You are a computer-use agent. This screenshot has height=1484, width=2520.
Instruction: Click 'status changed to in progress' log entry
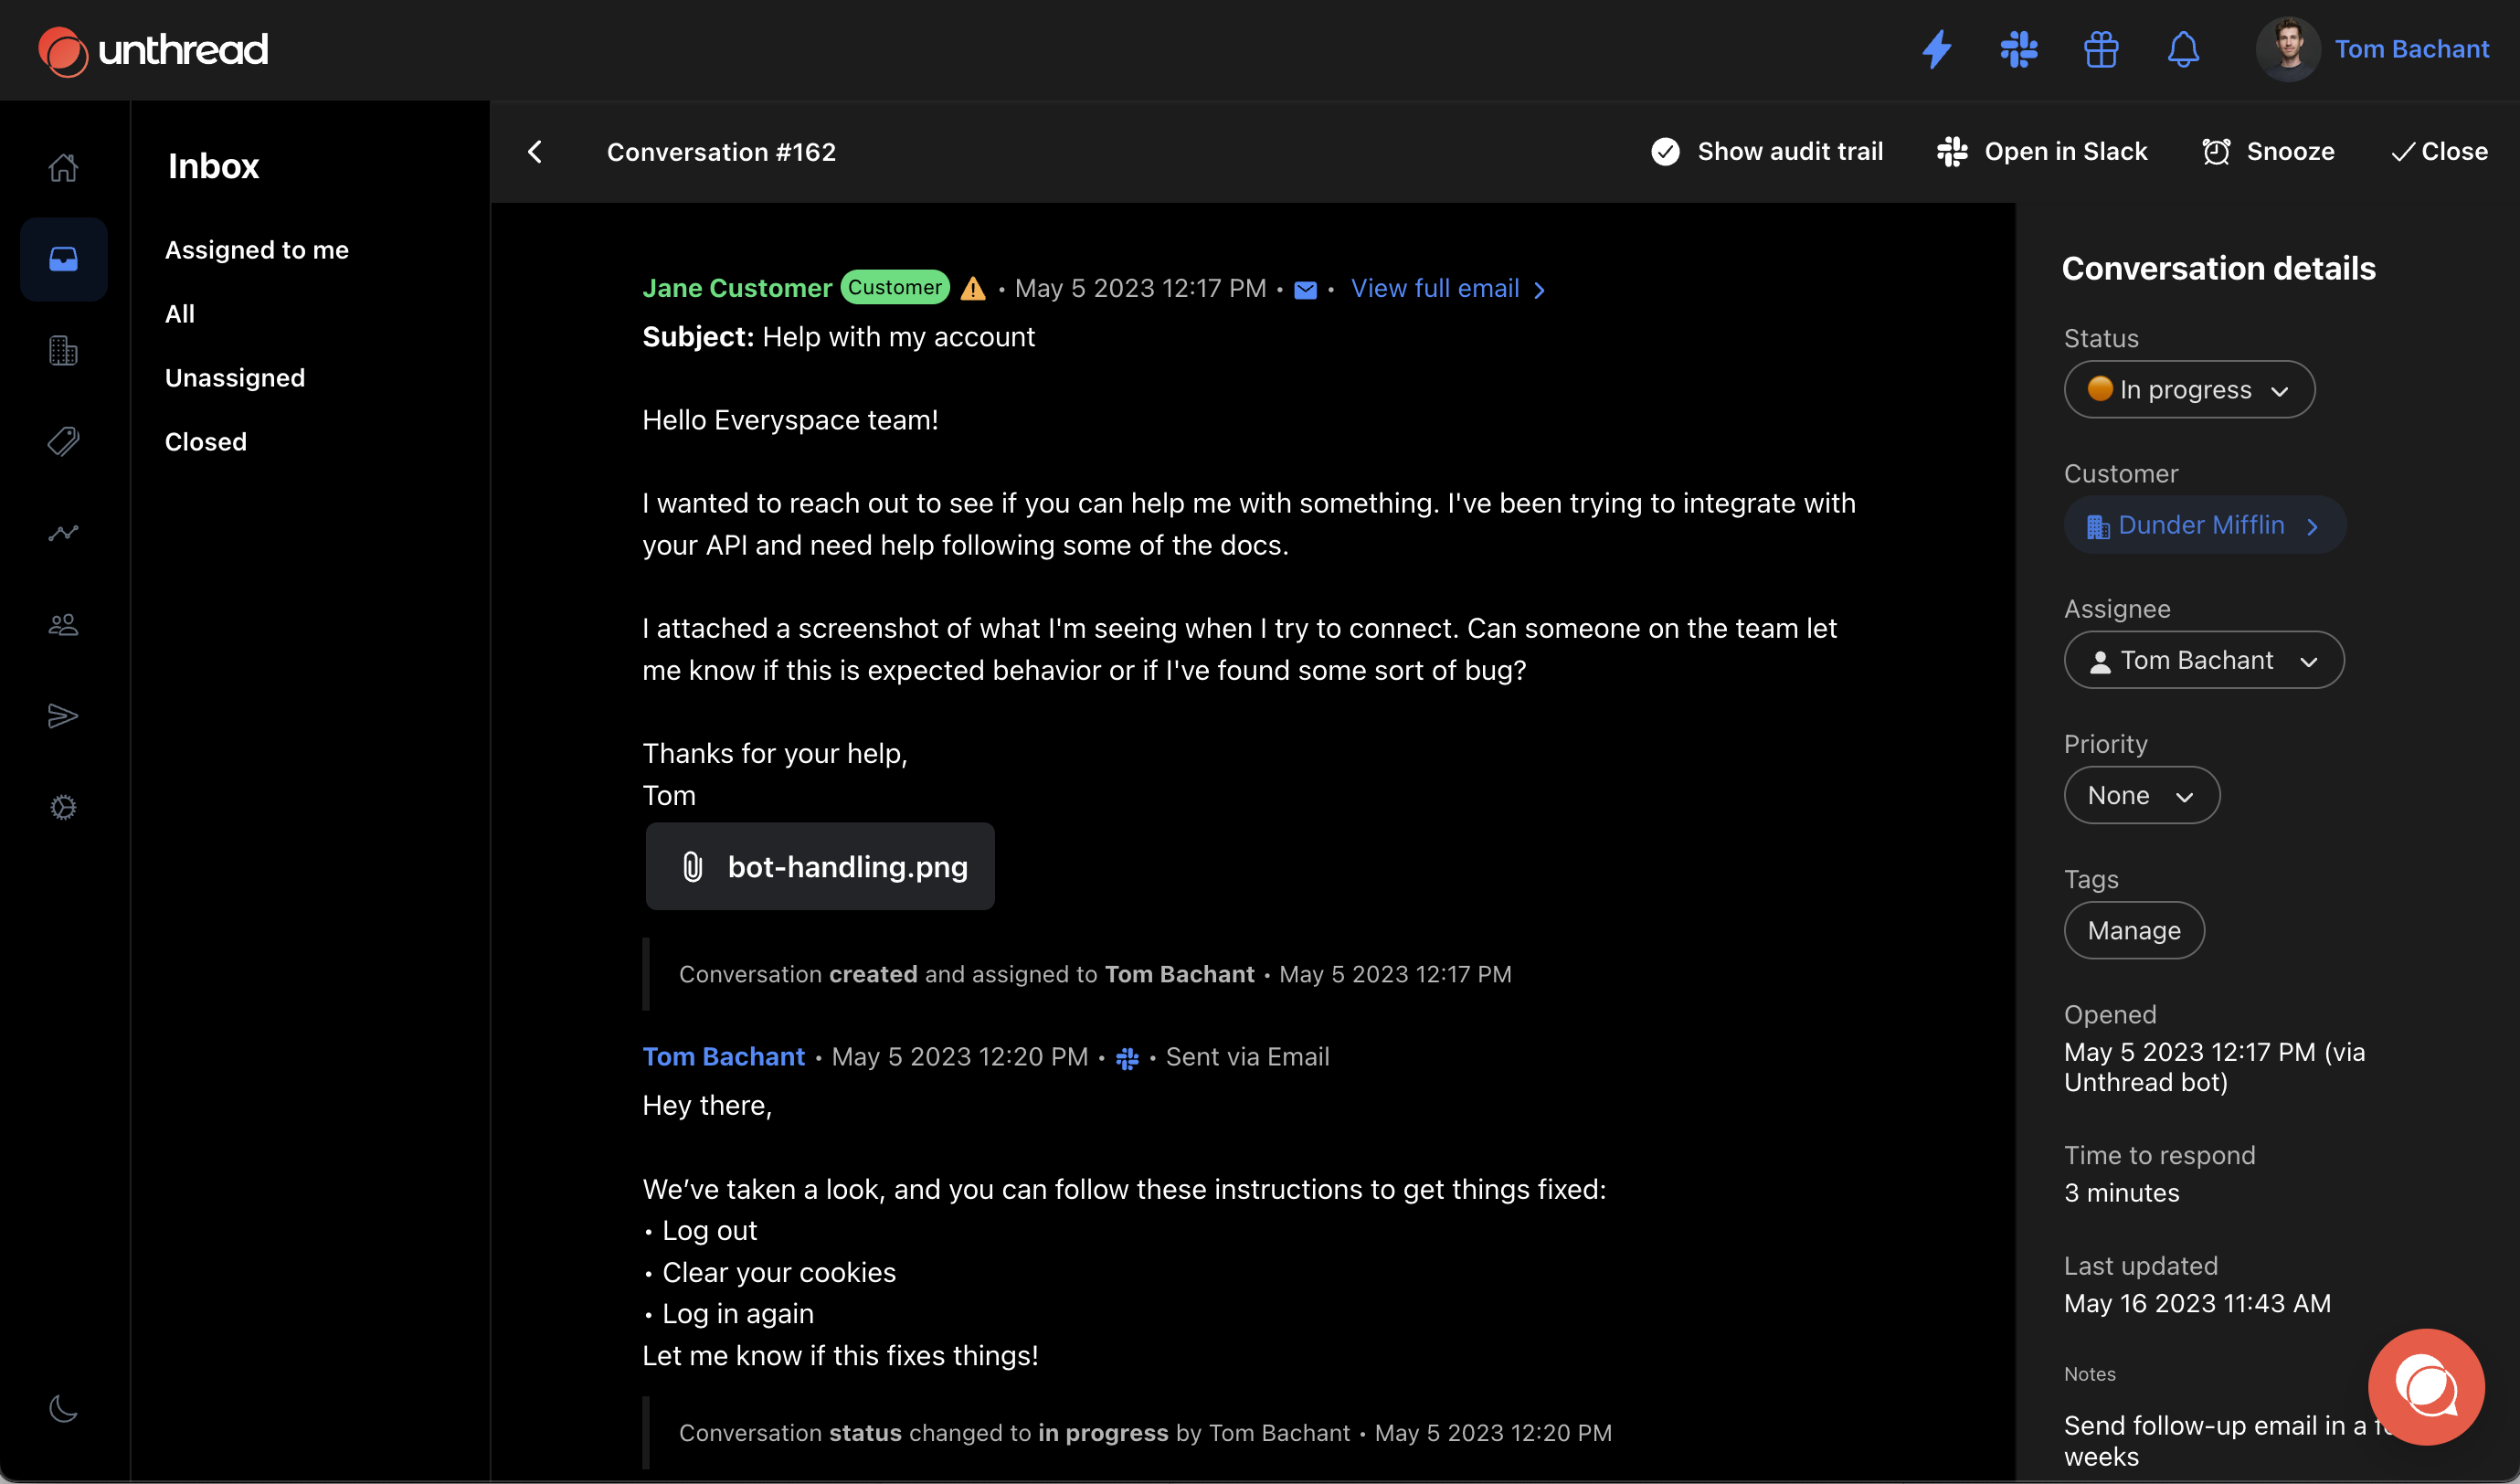point(1145,1434)
